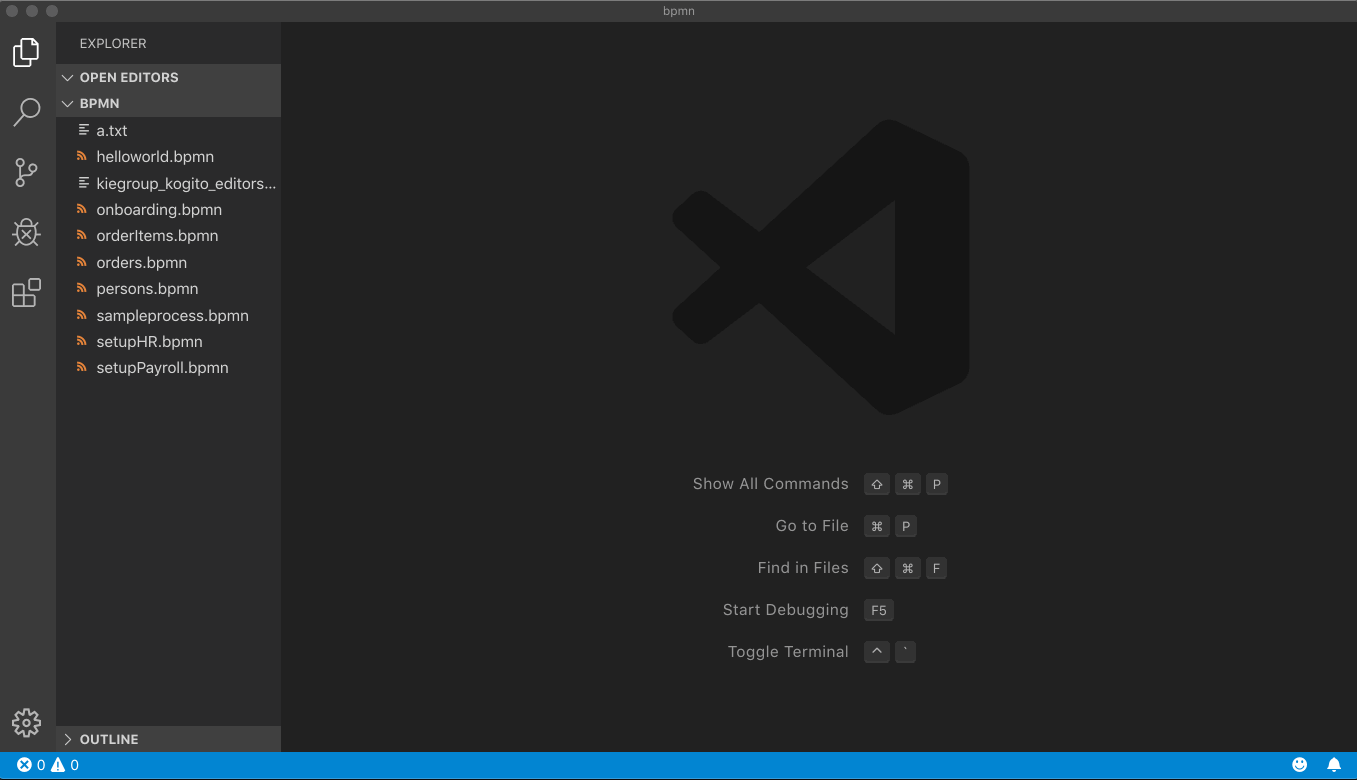Open the Manage gear settings icon

pos(27,722)
